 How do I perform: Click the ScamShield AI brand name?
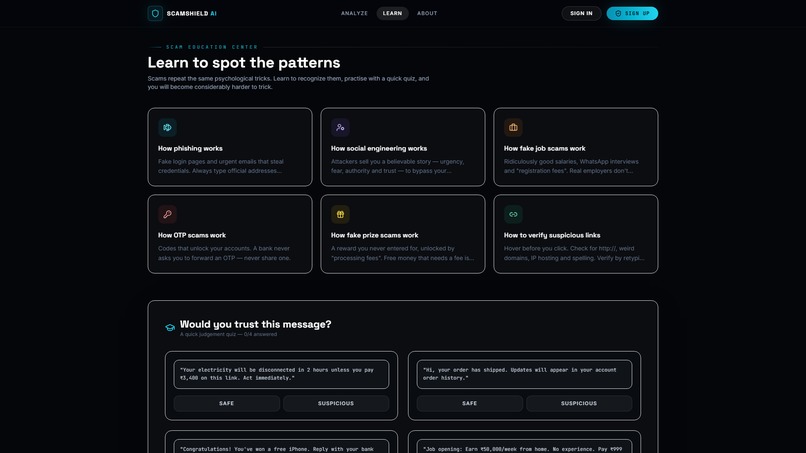coord(191,13)
